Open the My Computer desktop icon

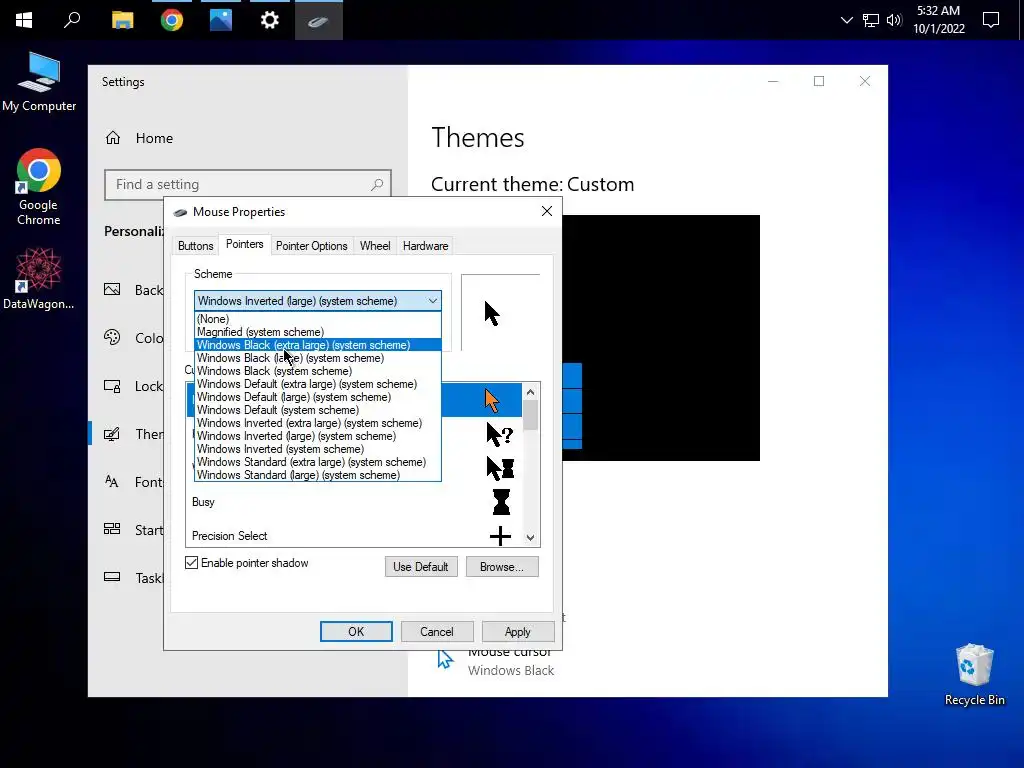click(x=39, y=82)
